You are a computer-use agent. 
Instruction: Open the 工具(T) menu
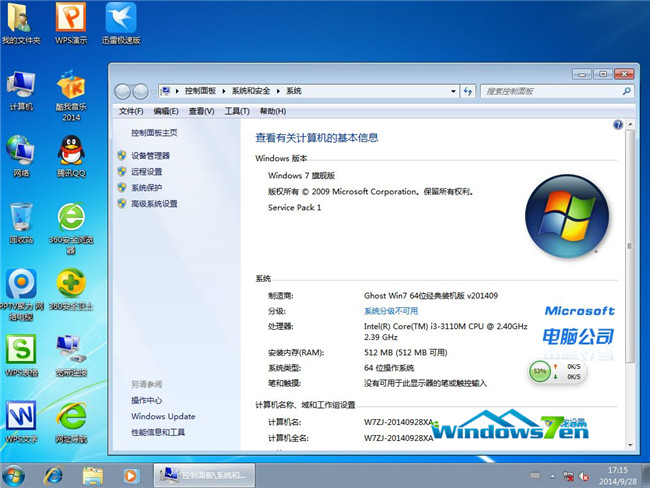pyautogui.click(x=237, y=111)
